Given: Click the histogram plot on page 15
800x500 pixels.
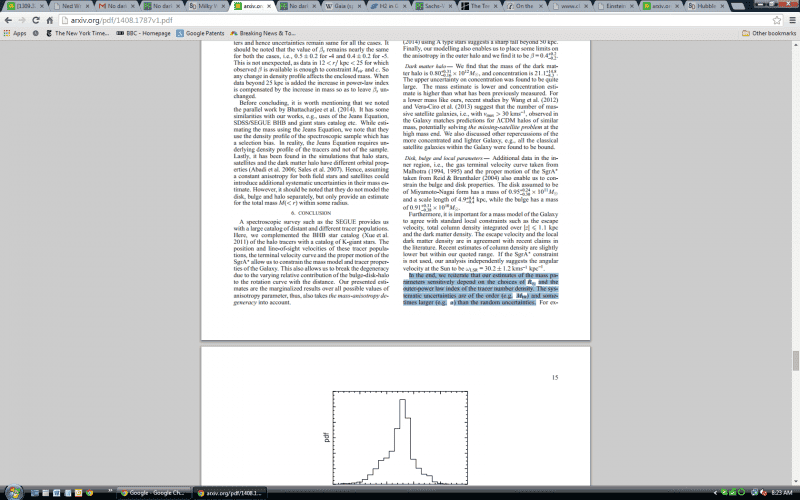Looking at the screenshot, I should coord(400,438).
